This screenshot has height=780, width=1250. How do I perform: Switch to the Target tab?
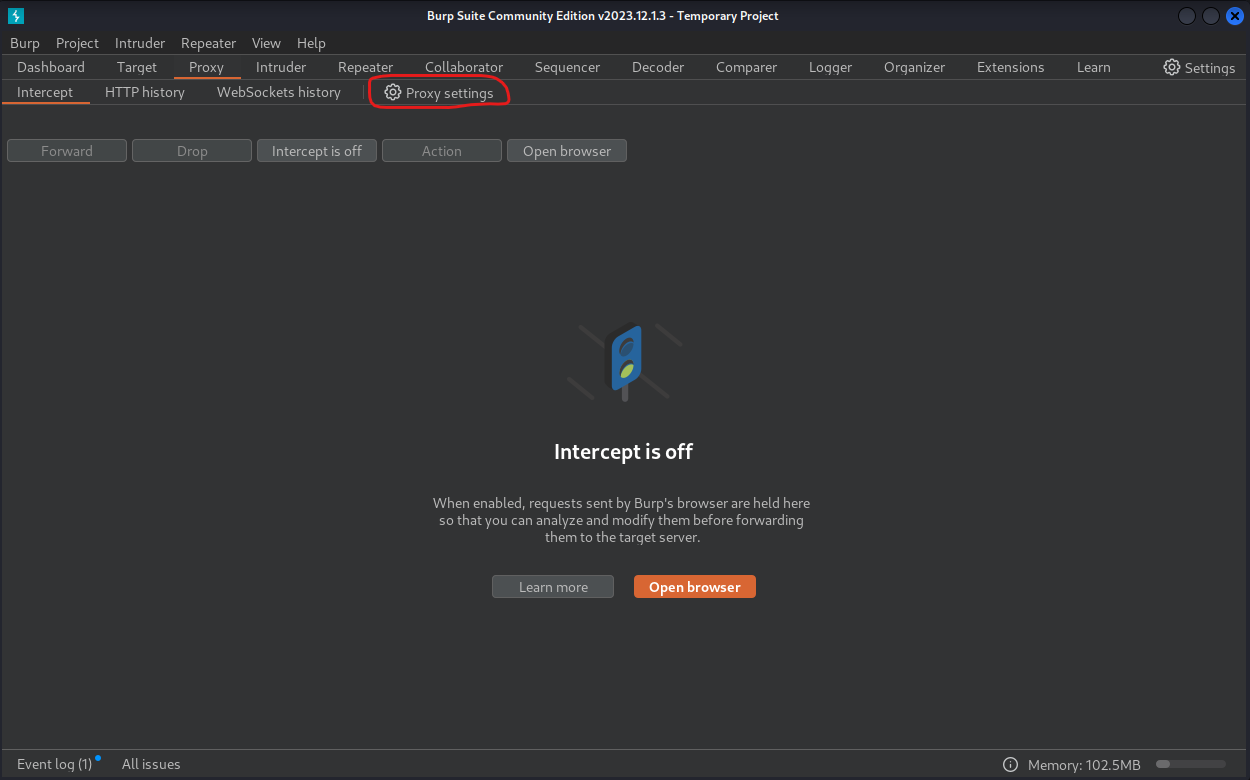tap(137, 67)
